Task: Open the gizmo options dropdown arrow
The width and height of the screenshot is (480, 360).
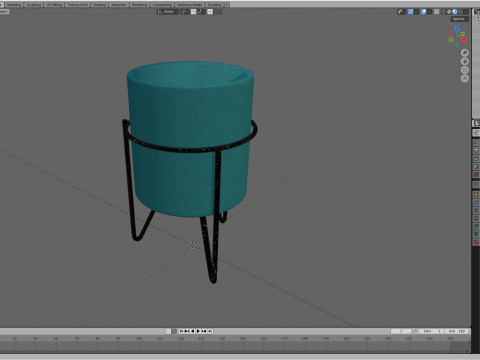Action: 416,12
